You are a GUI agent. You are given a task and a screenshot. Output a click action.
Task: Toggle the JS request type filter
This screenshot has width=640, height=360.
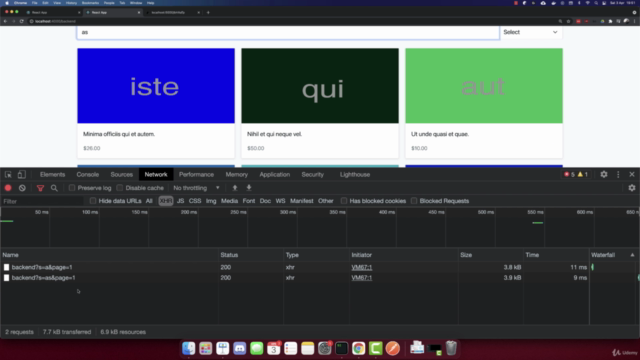point(180,201)
